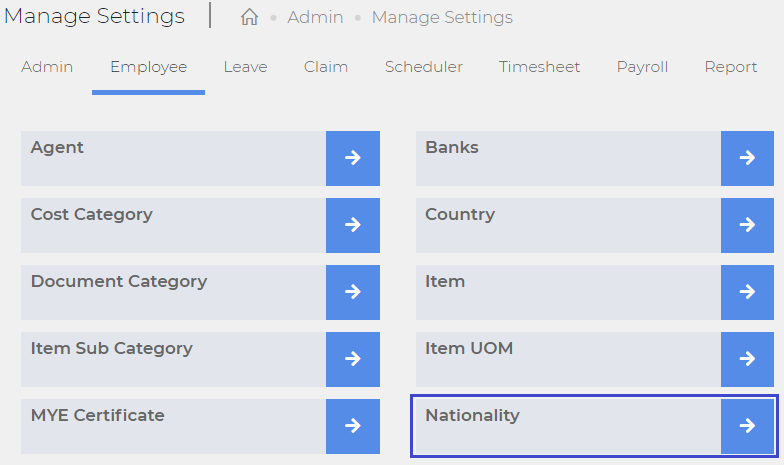Open Nationality arrow button

pos(747,426)
